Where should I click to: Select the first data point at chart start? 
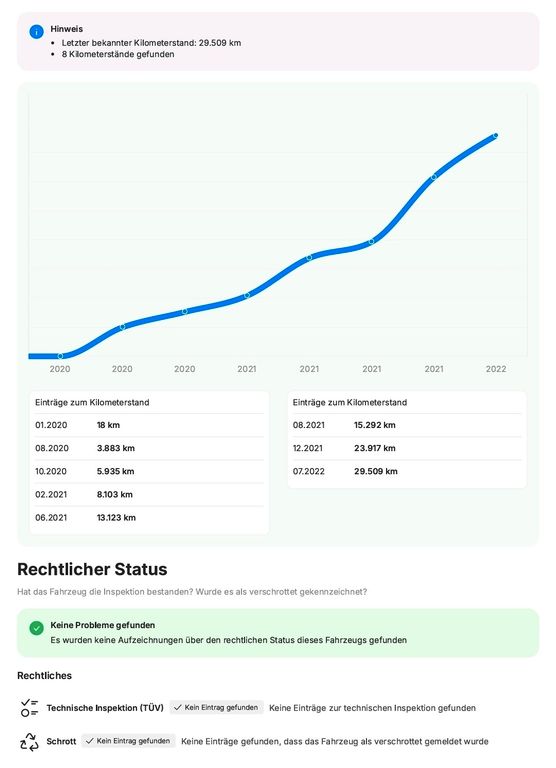click(60, 356)
